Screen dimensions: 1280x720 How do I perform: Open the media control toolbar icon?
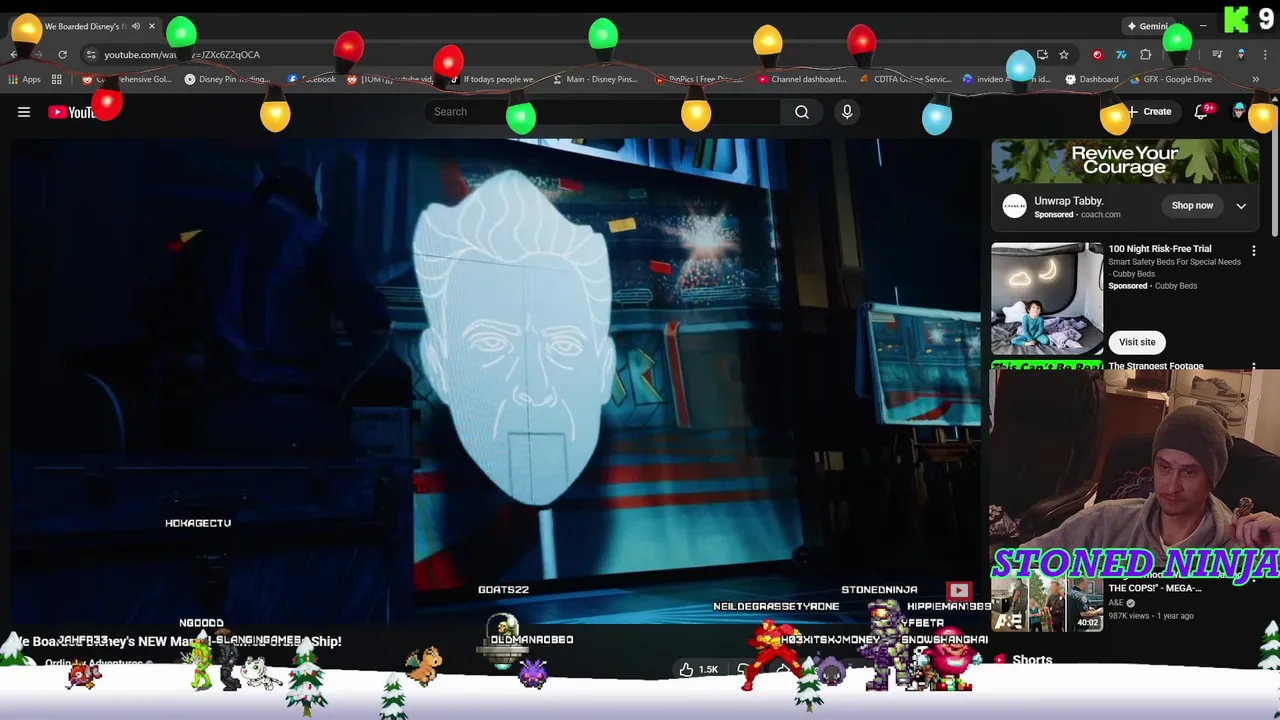pyautogui.click(x=1217, y=55)
